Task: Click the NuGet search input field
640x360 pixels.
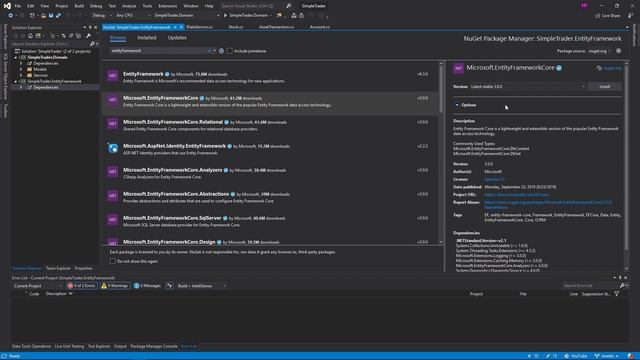Action: [x=160, y=51]
